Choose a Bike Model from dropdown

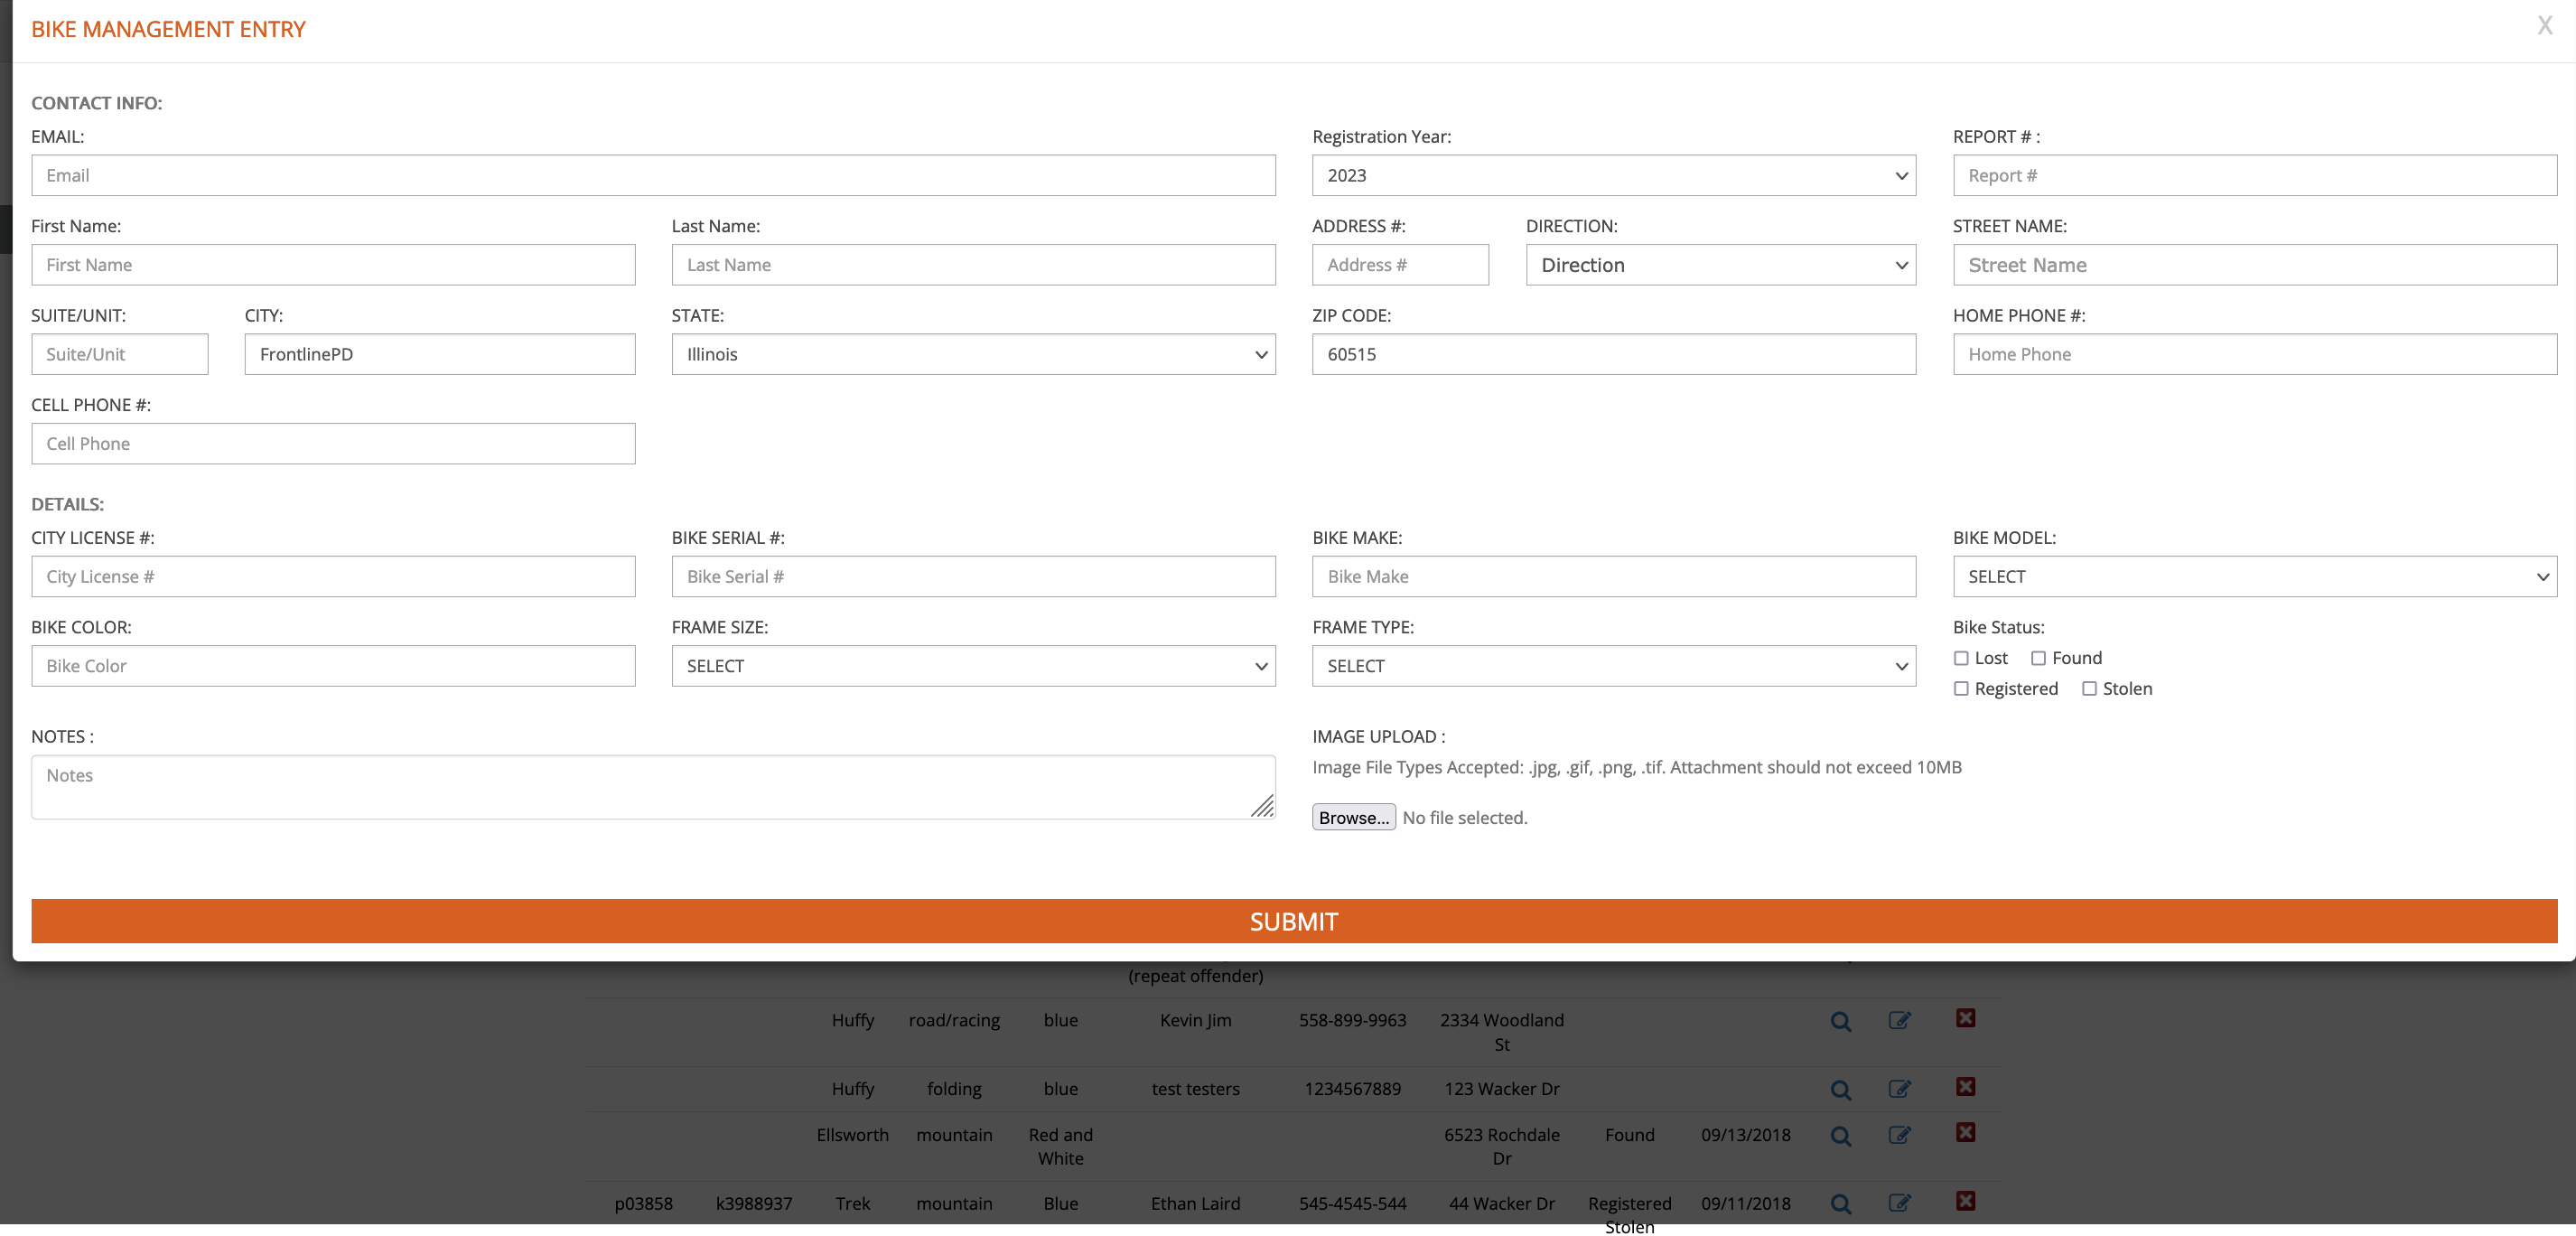click(2254, 577)
